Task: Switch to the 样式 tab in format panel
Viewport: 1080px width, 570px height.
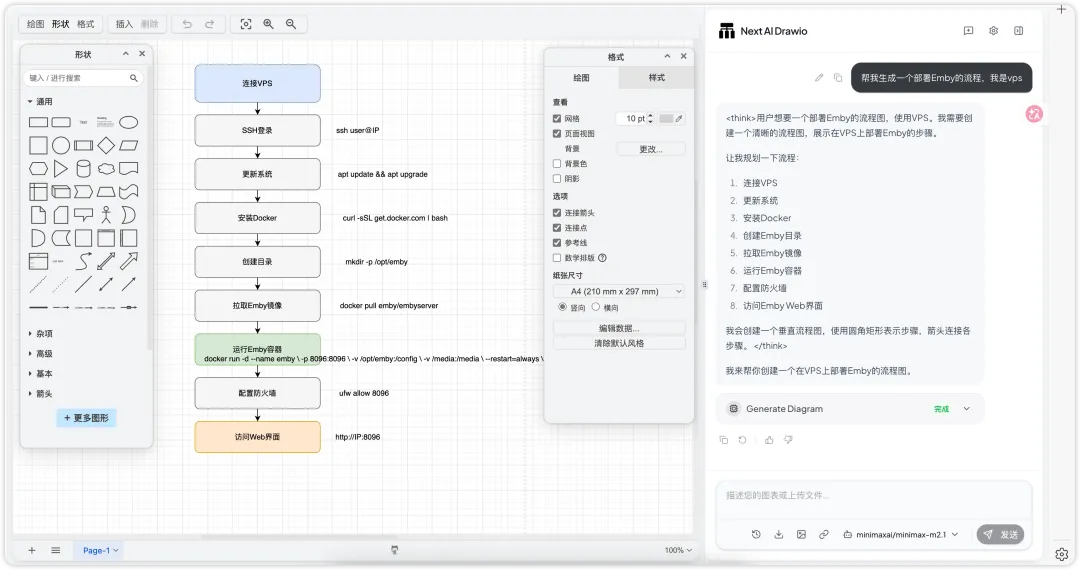Action: click(656, 78)
